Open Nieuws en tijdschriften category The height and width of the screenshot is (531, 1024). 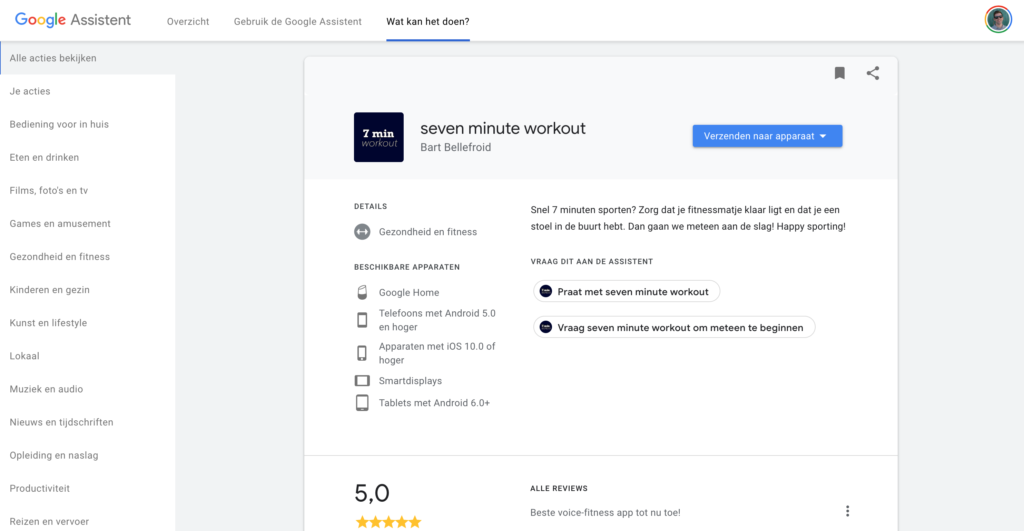pos(88,422)
